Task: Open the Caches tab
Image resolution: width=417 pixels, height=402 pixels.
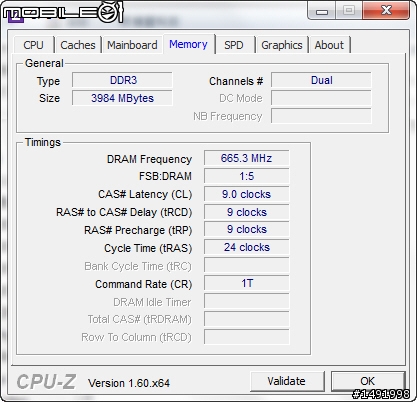Action: (78, 45)
